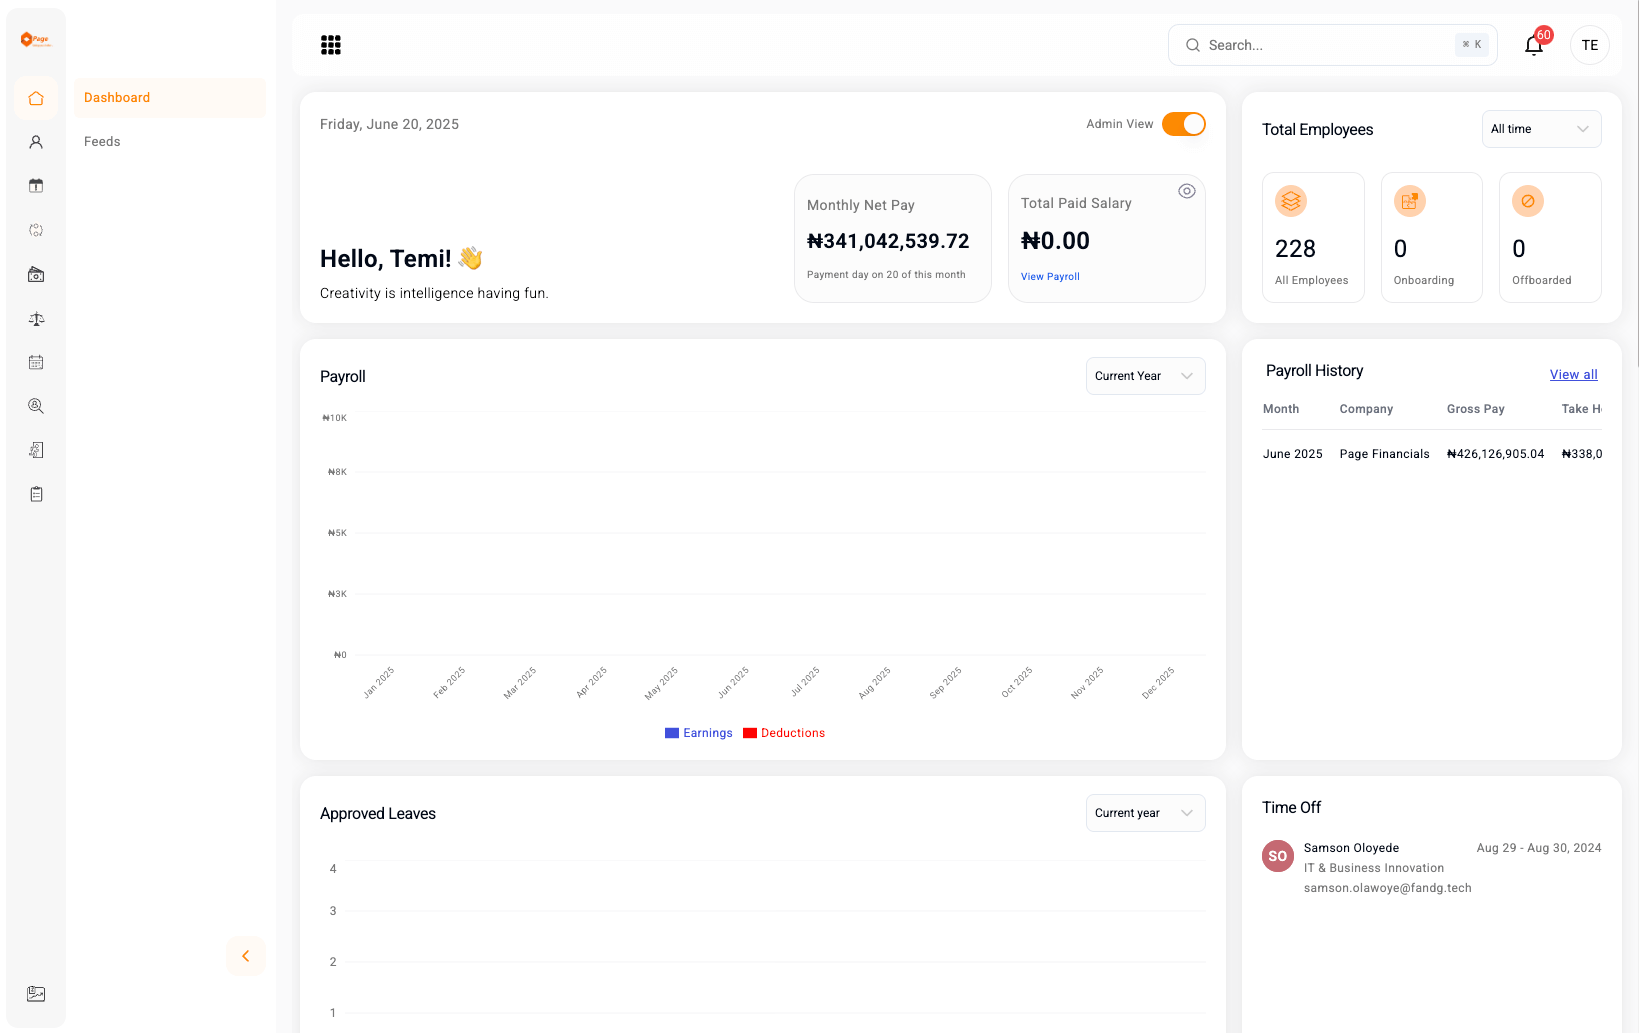Select the Feeds menu item
The width and height of the screenshot is (1639, 1033).
[x=102, y=142]
